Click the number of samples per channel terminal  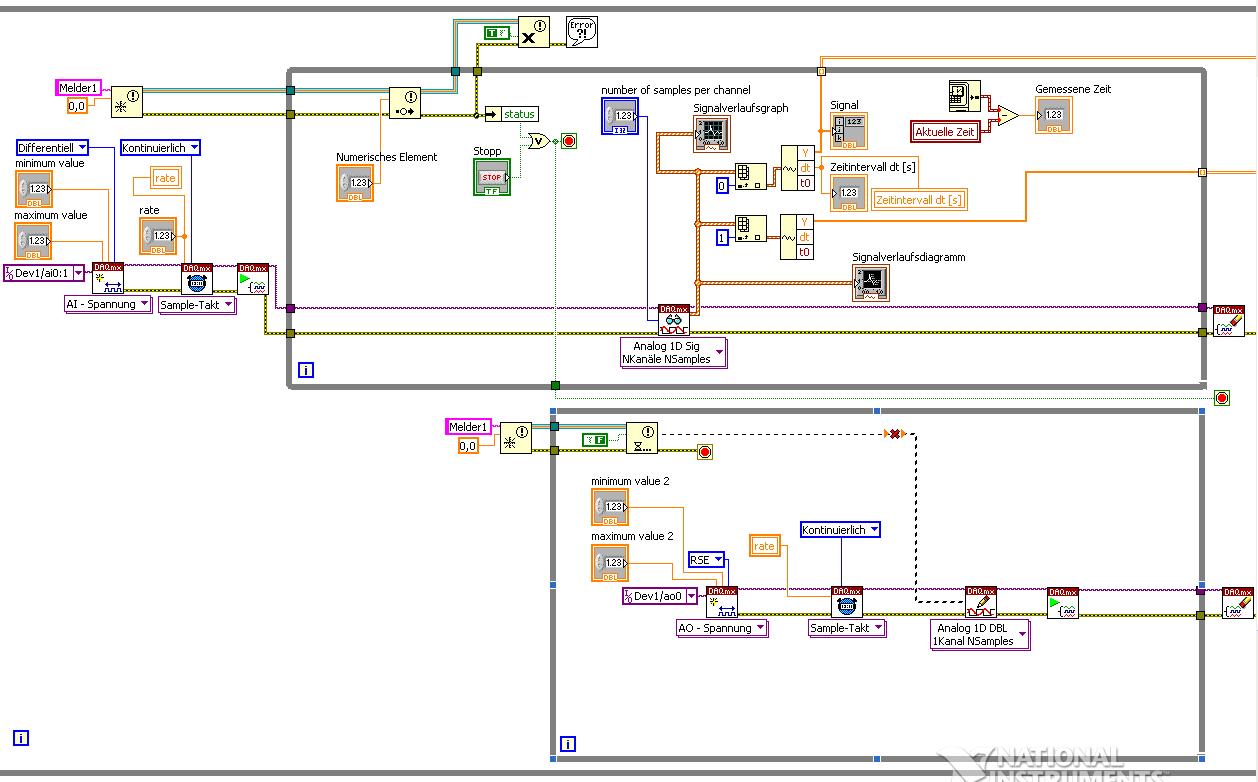620,116
